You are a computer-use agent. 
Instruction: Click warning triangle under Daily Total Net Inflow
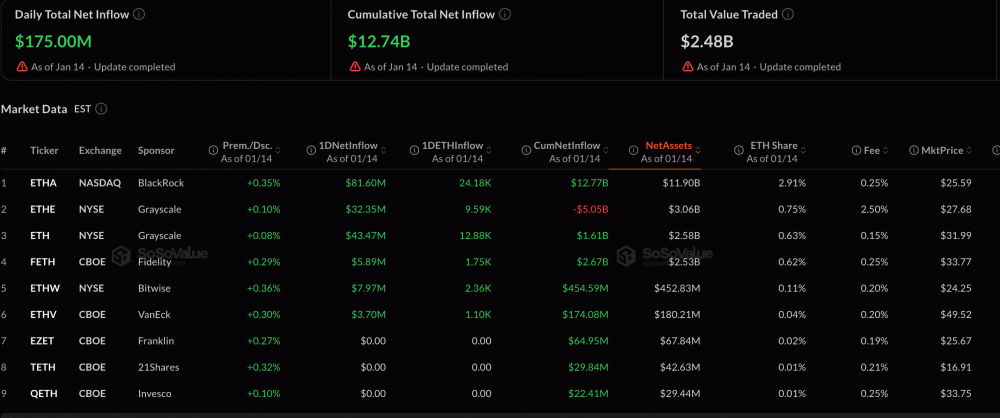[x=22, y=67]
